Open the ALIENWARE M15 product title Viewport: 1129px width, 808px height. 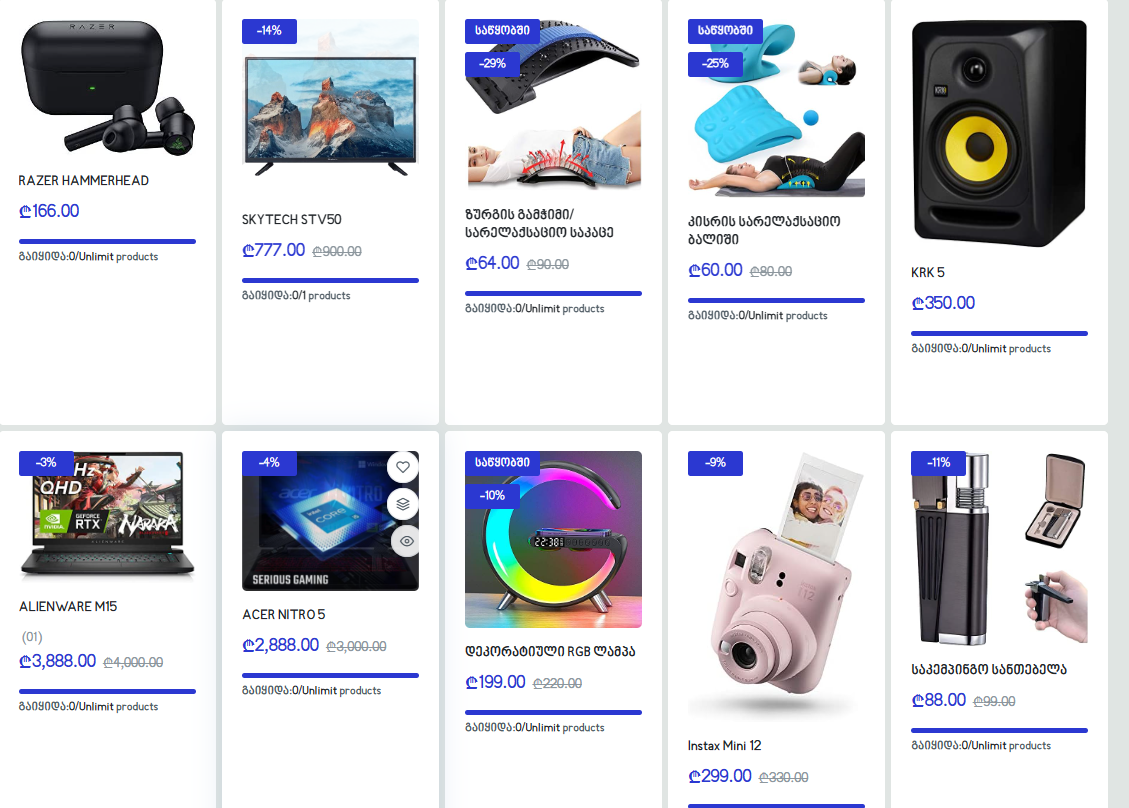(68, 607)
